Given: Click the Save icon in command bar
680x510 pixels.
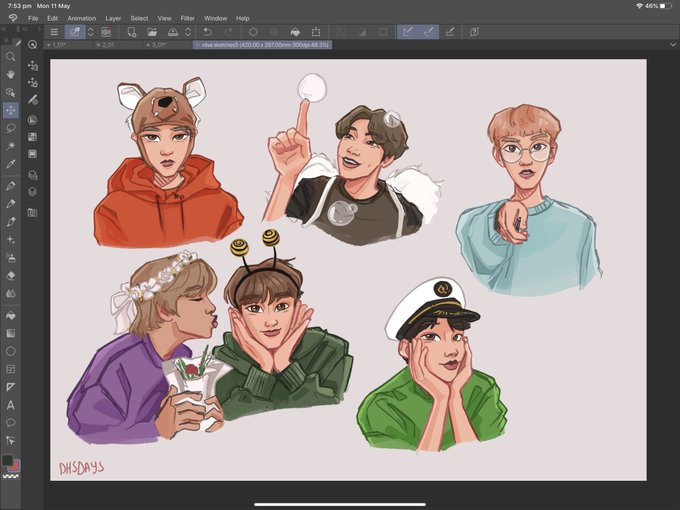Looking at the screenshot, I should (173, 32).
